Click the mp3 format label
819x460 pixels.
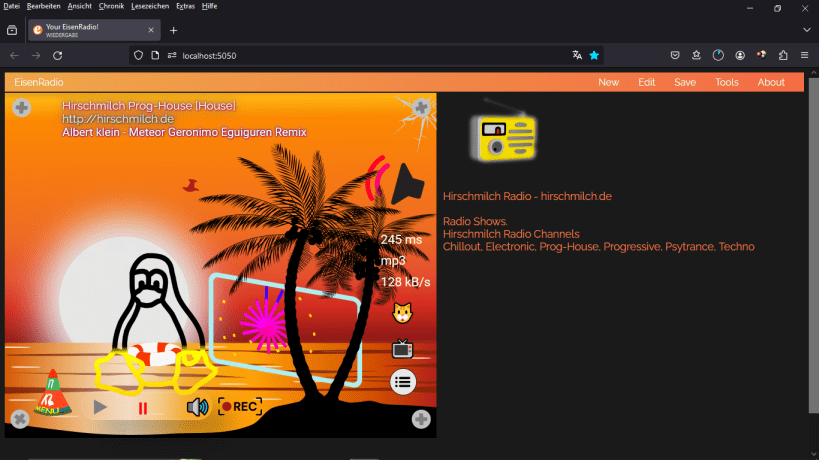click(393, 261)
